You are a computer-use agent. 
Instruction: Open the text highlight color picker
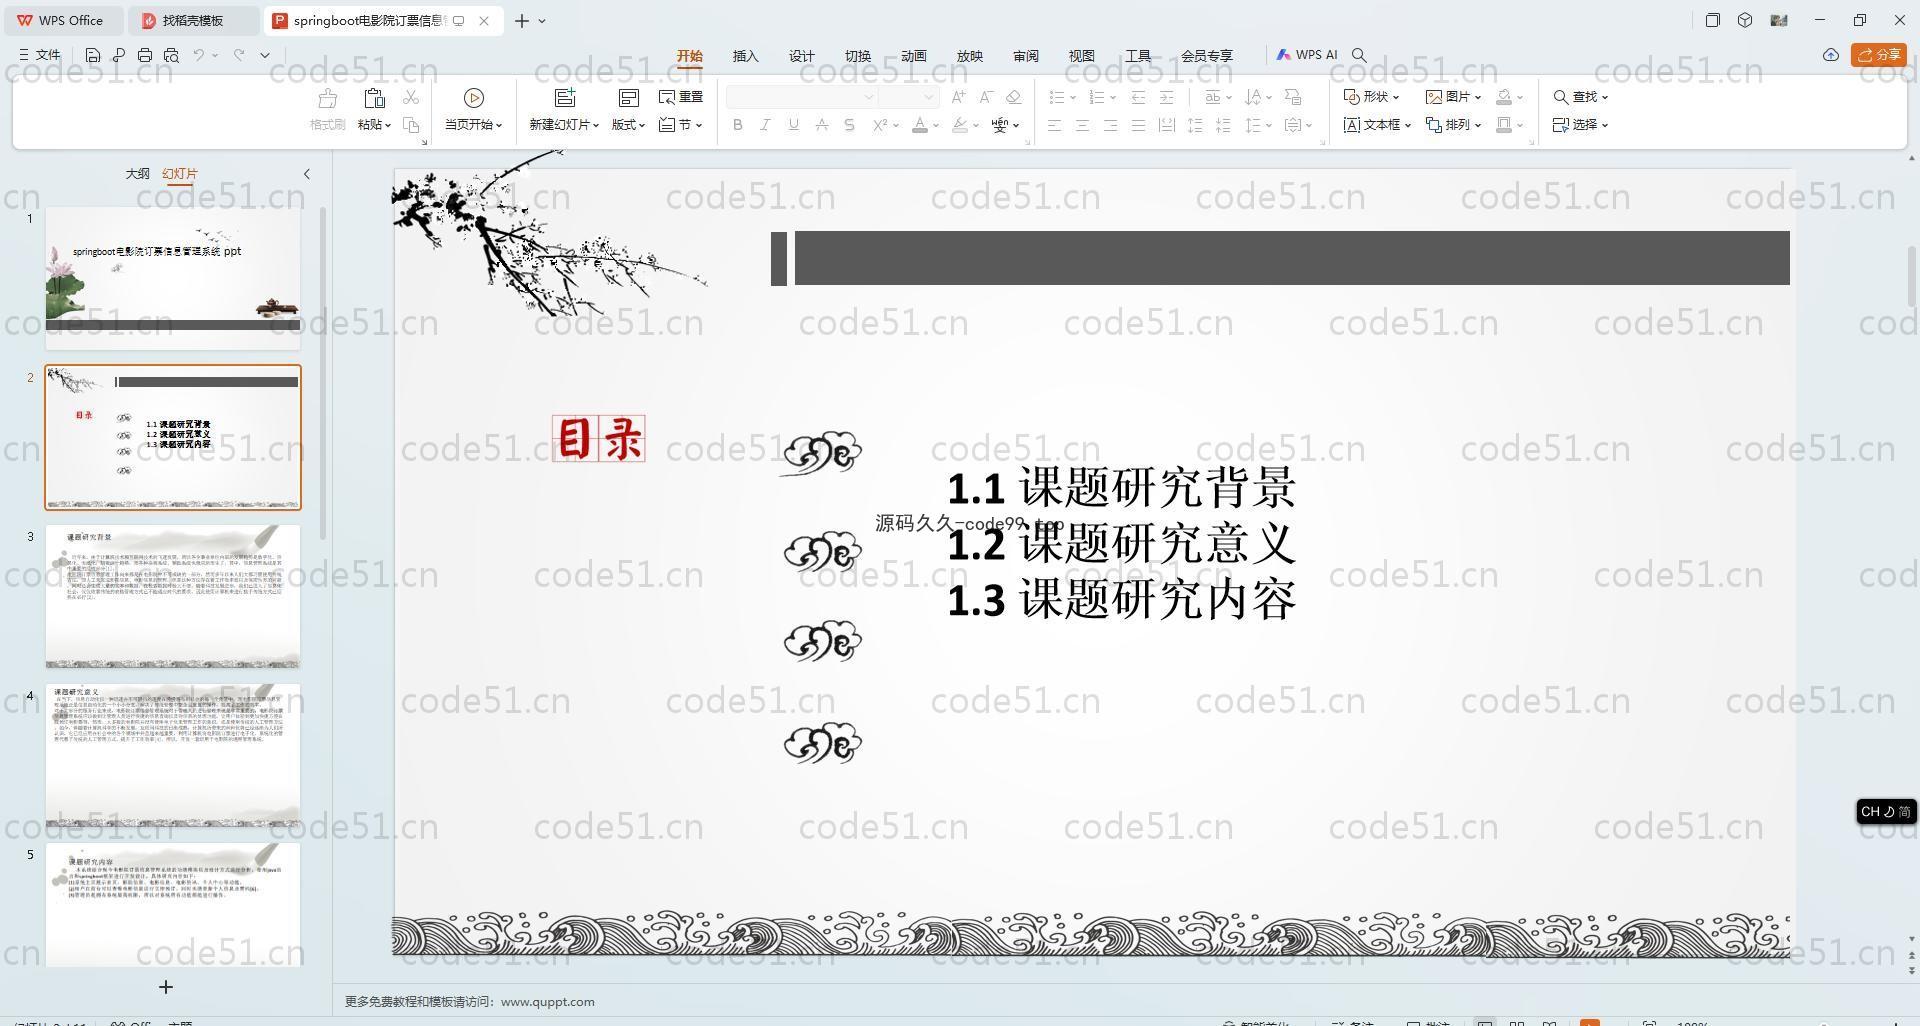[x=960, y=125]
